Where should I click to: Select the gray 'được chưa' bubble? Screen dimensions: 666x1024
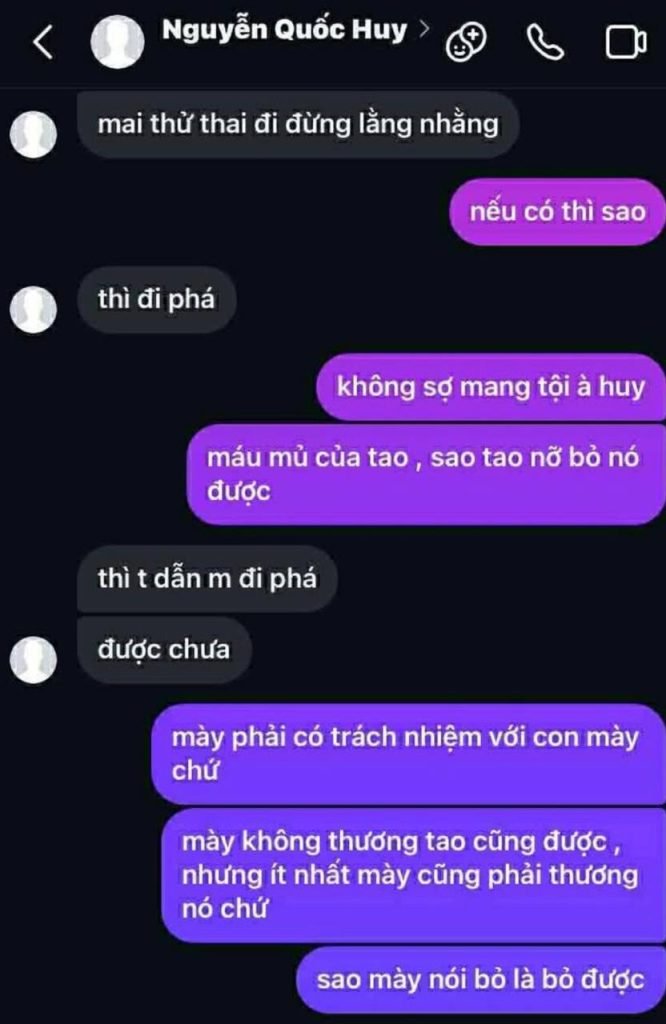(x=164, y=649)
